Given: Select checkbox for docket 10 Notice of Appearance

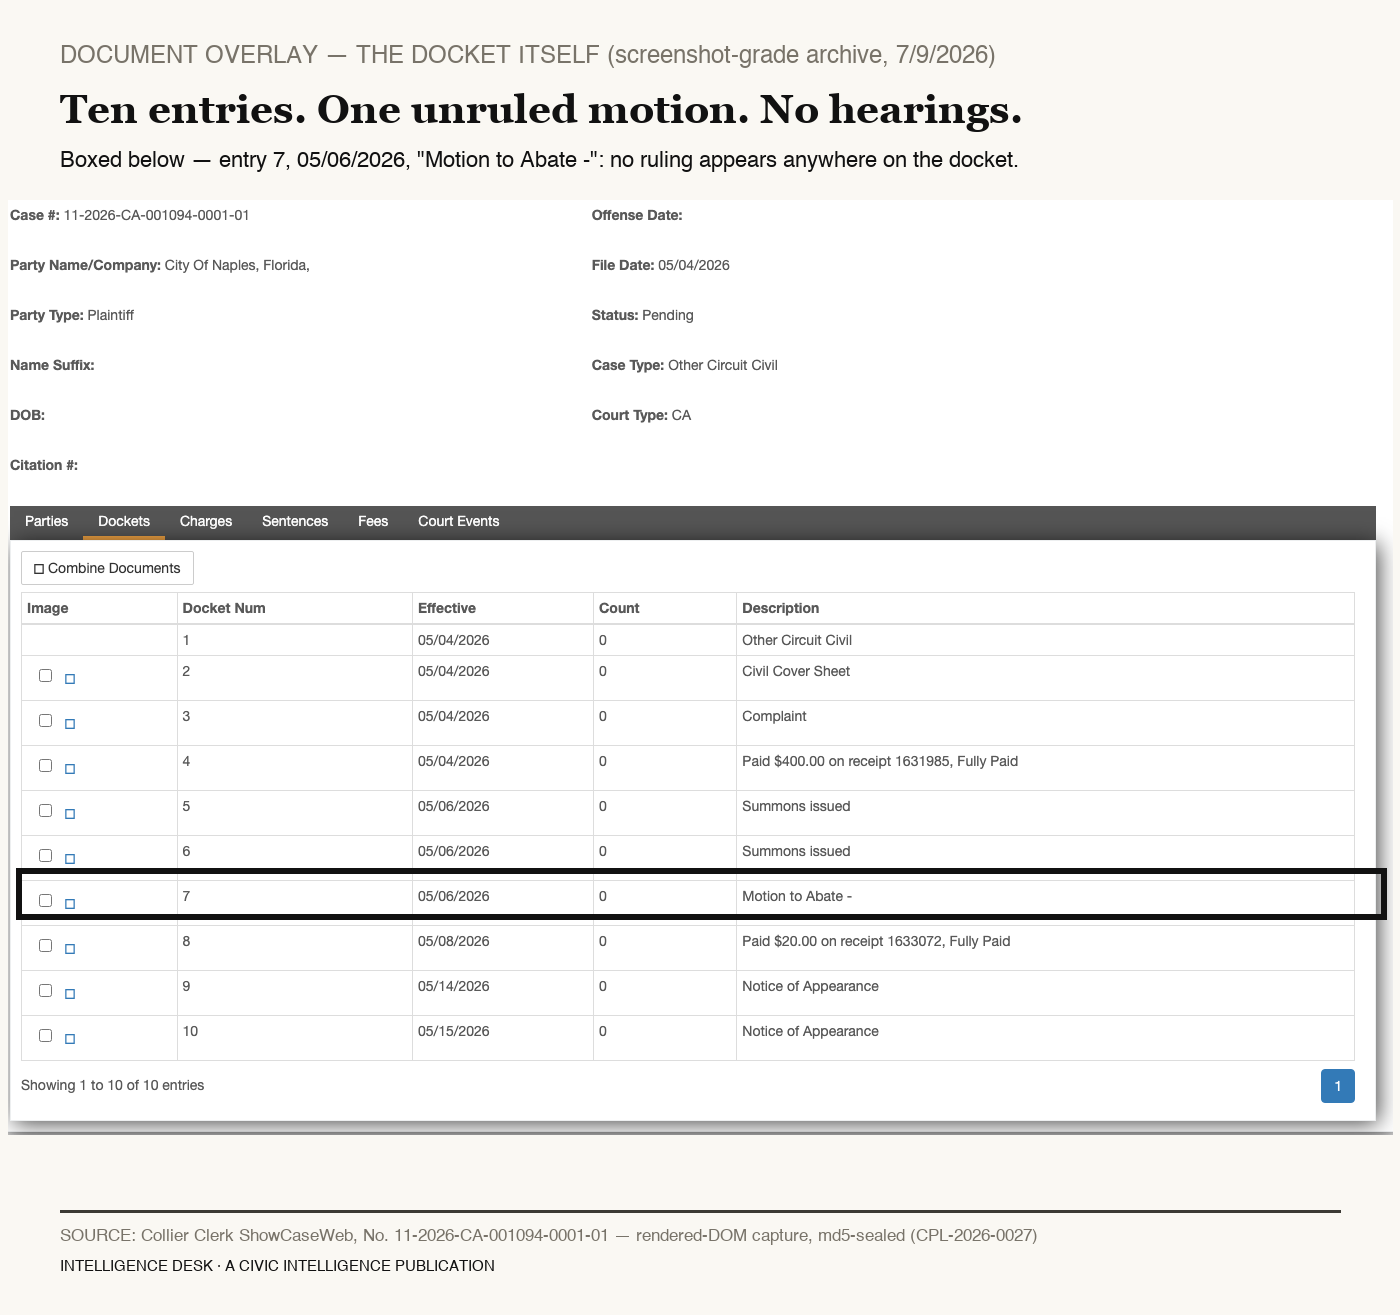Looking at the screenshot, I should coord(45,1035).
